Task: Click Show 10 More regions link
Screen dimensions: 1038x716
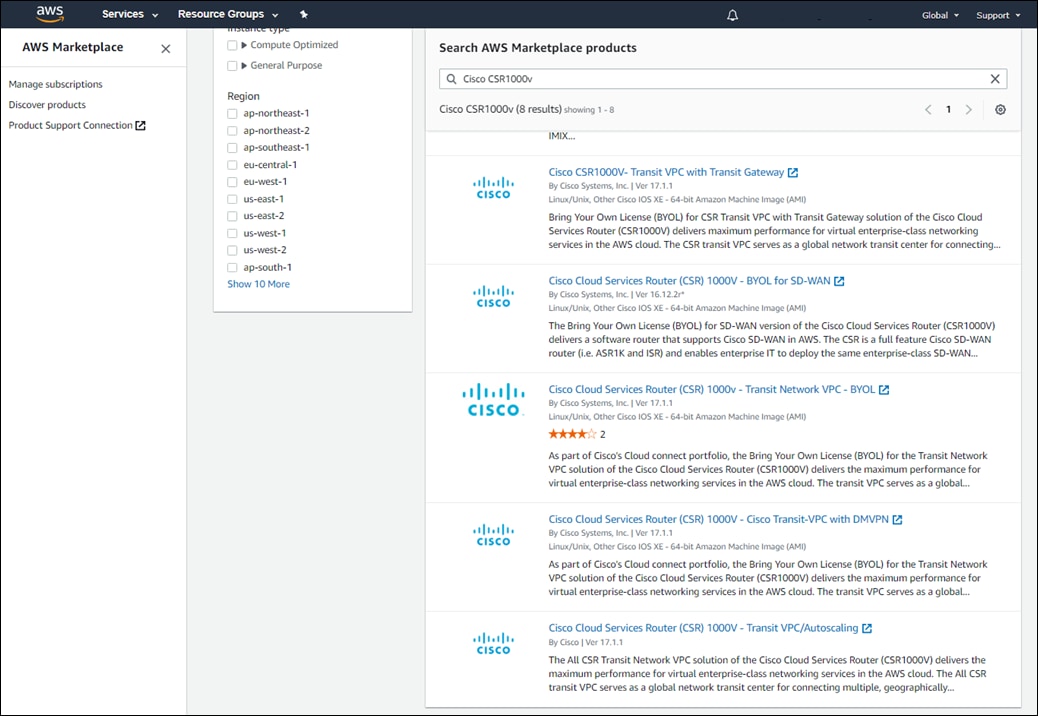Action: coord(258,284)
